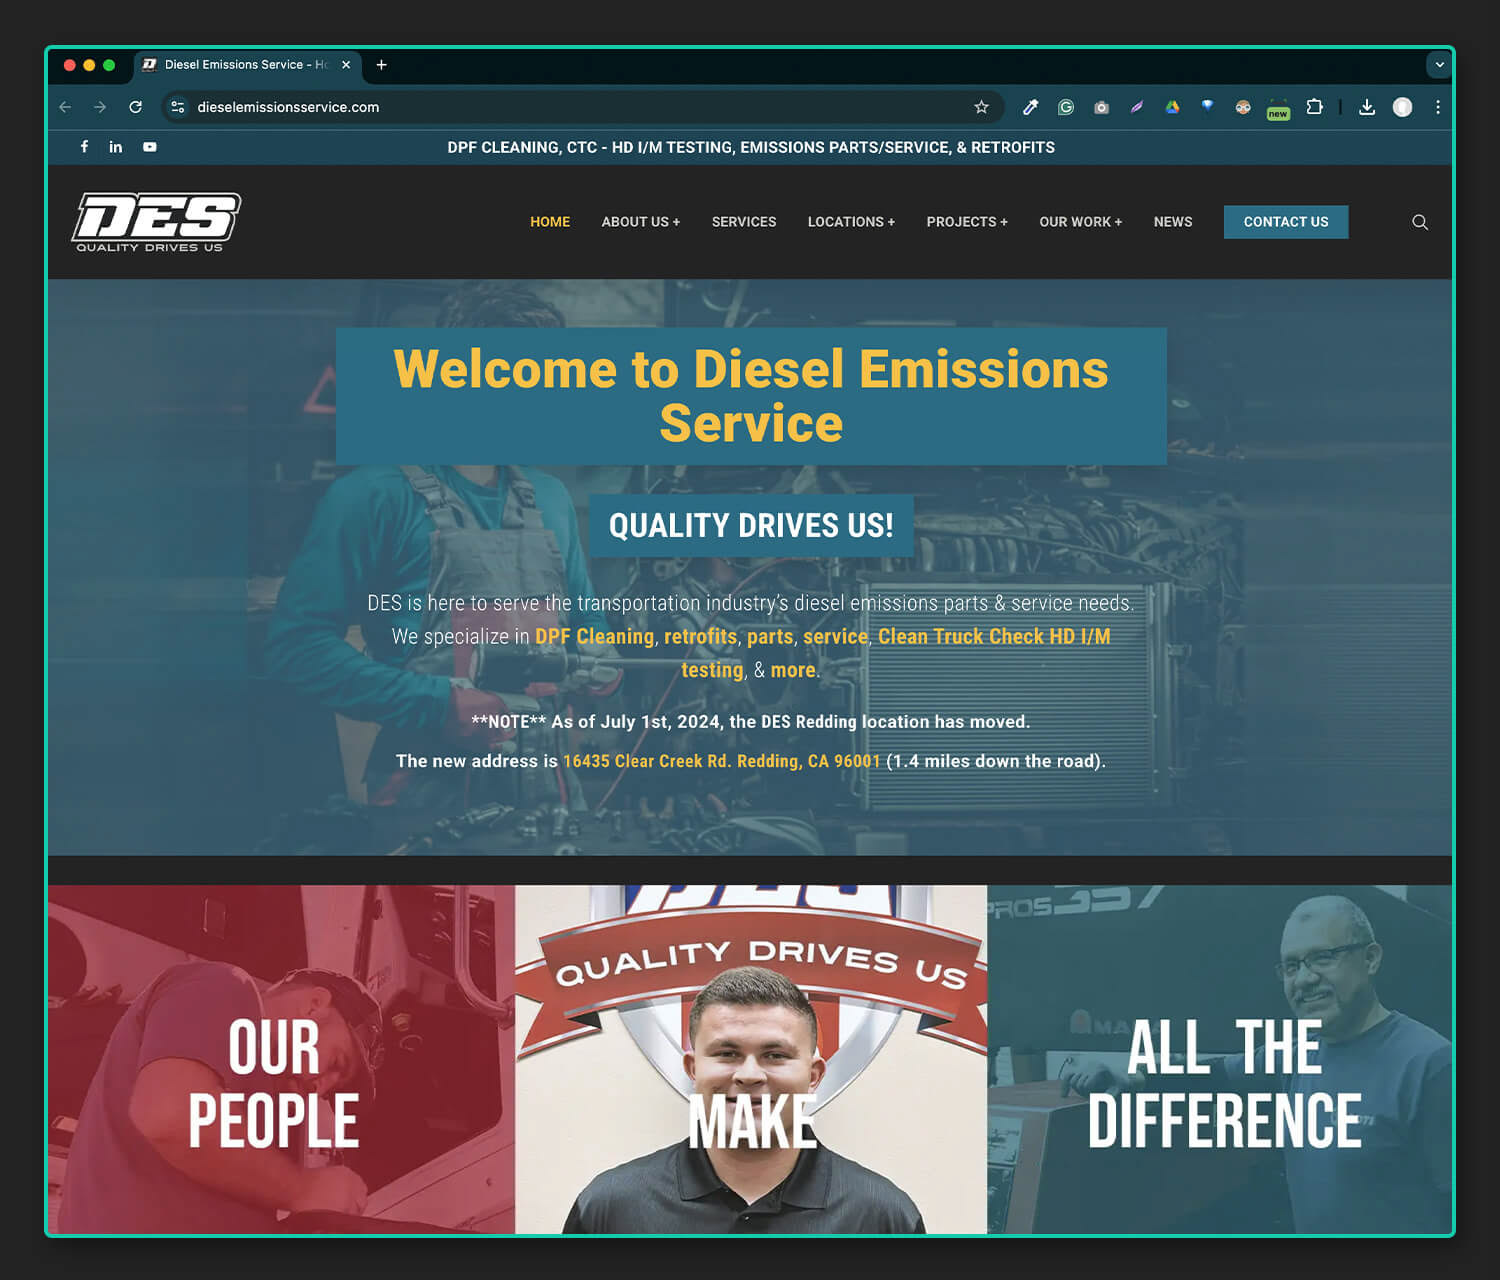Bookmark this page with the star icon
The height and width of the screenshot is (1280, 1500).
point(981,107)
